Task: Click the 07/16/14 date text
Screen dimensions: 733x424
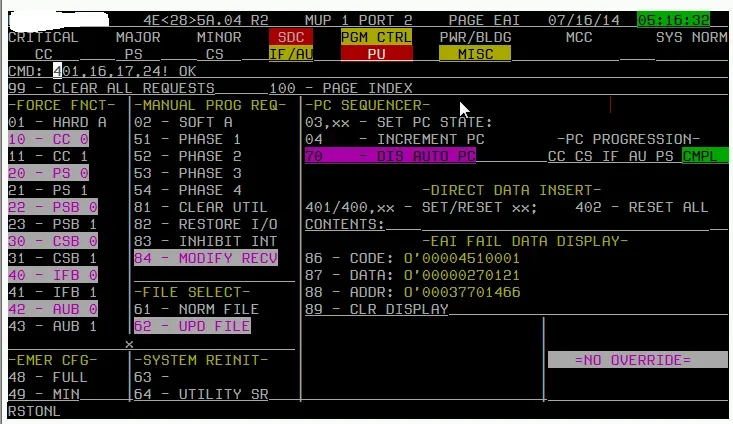Action: point(583,20)
